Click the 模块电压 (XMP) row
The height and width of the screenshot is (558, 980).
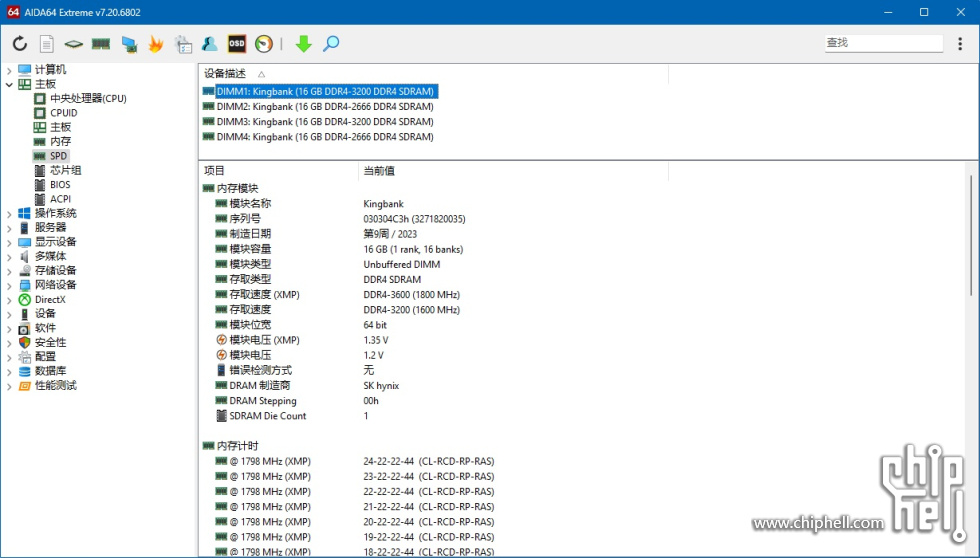[x=301, y=340]
